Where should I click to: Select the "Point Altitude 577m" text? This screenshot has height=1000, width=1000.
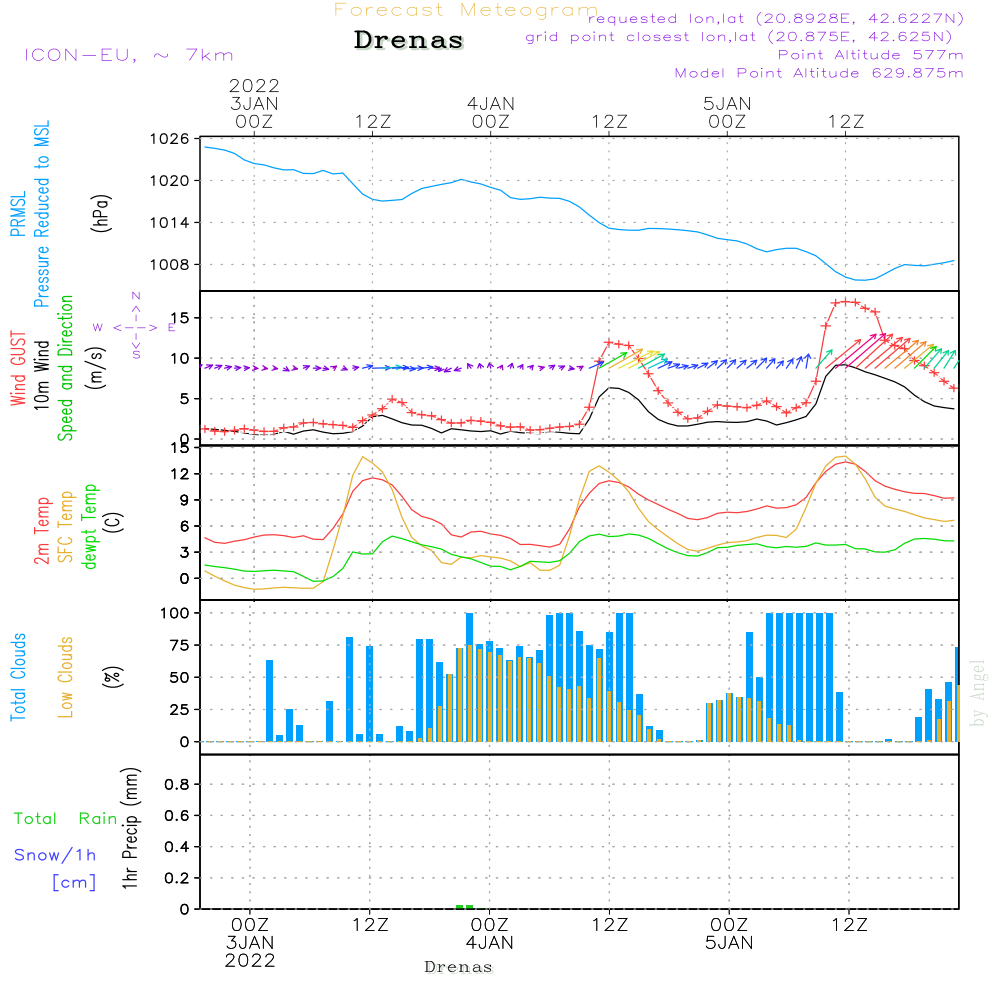coord(871,55)
